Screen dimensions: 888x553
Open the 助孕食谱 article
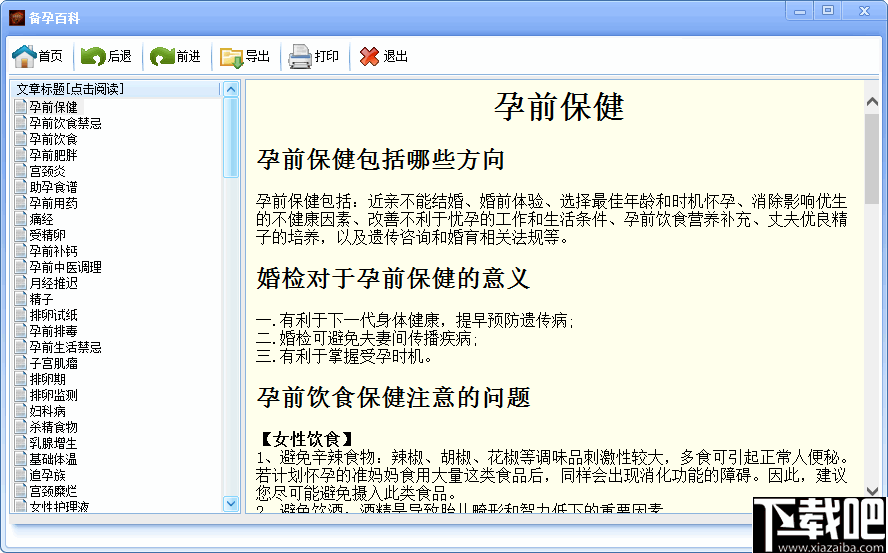click(x=53, y=187)
